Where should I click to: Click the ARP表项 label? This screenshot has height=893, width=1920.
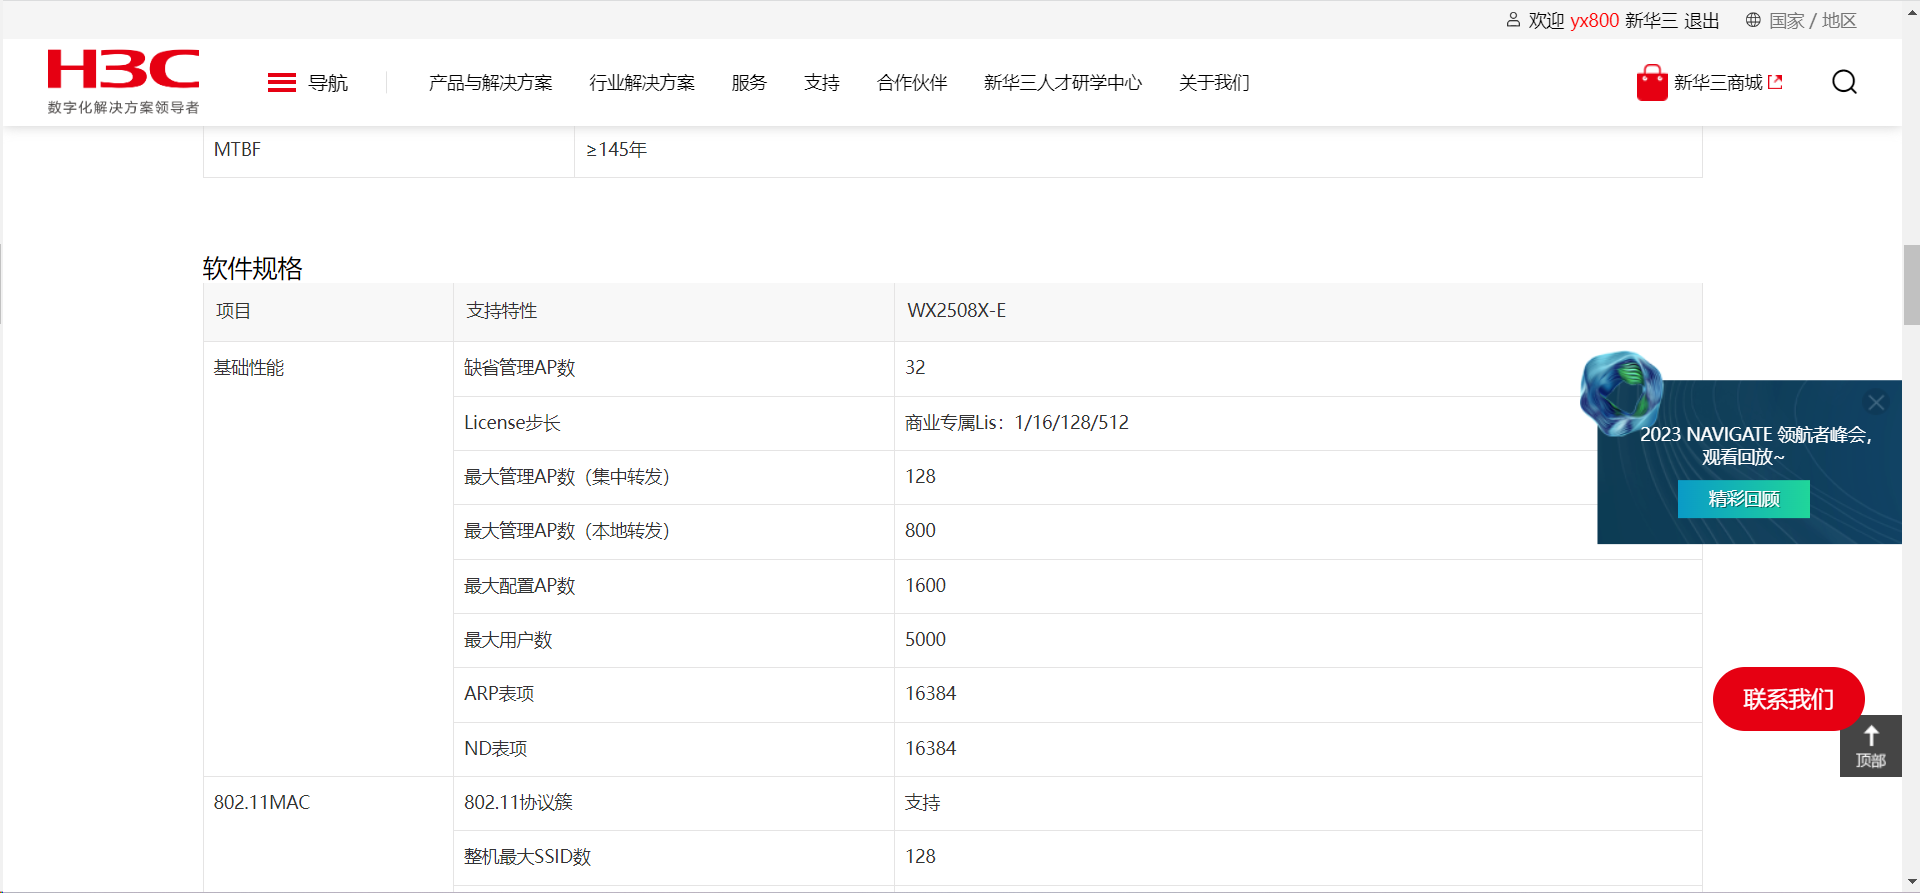coord(499,694)
